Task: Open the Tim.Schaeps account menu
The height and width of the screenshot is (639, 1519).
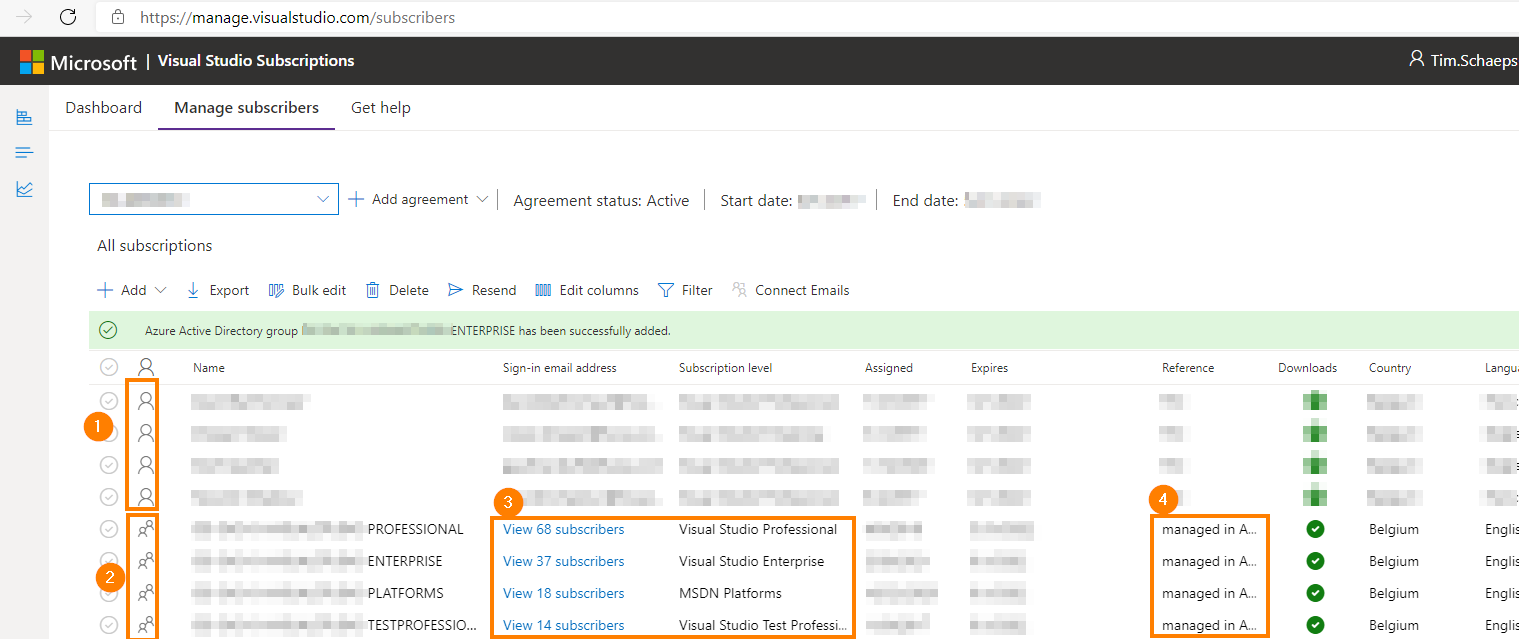Action: 1463,60
